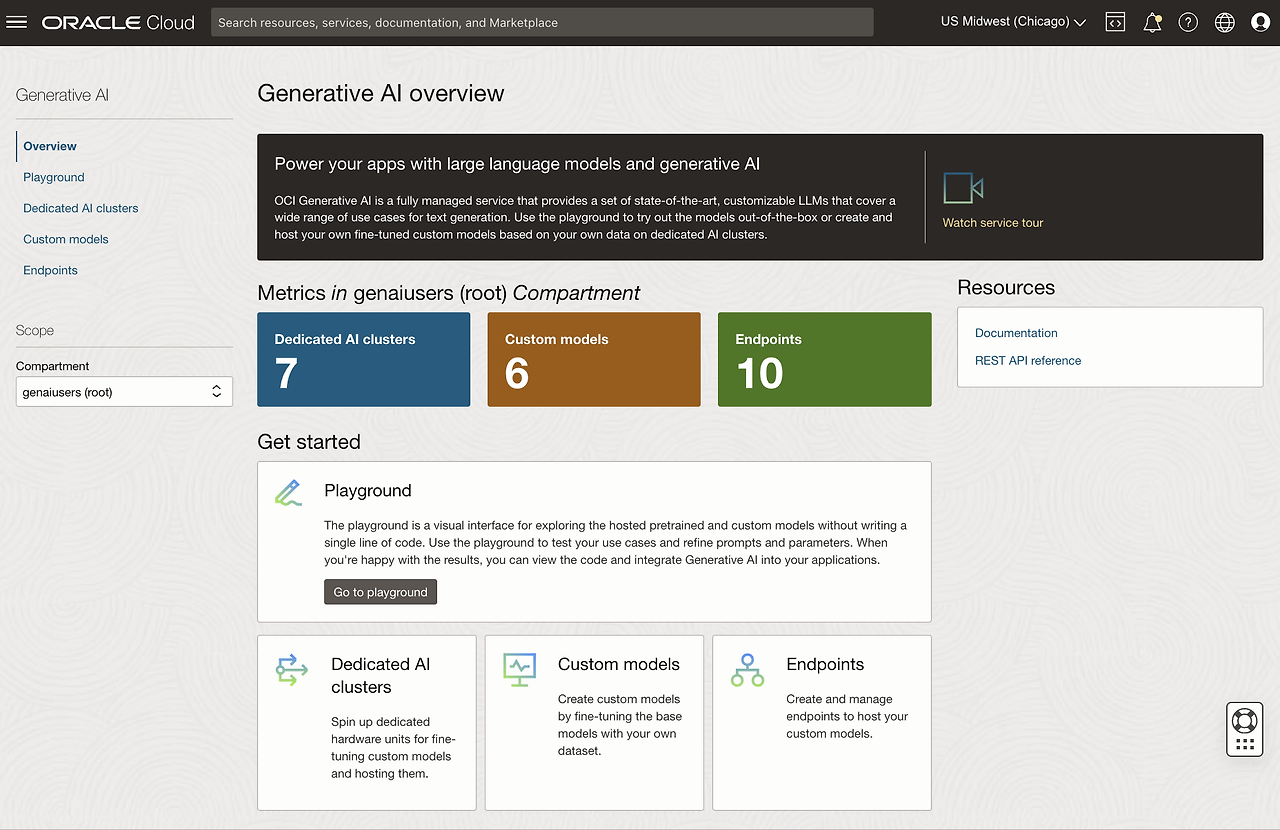Click the Go to playground button

(380, 592)
